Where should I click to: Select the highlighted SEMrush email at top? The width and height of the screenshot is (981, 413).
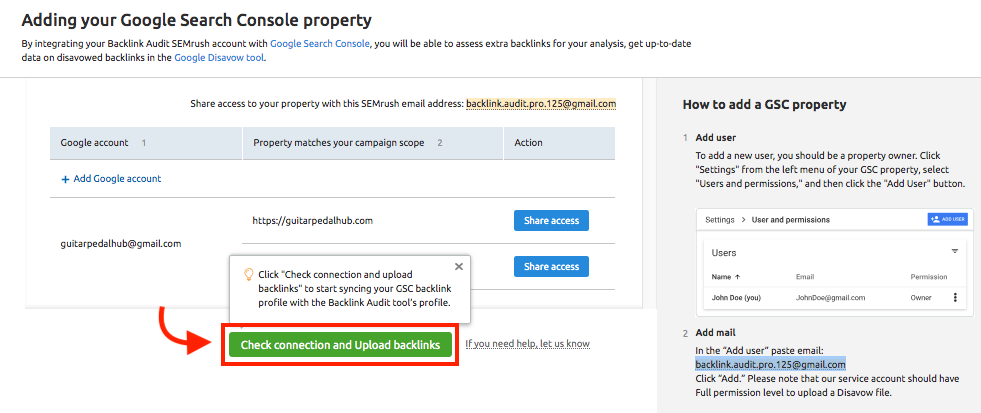[541, 103]
